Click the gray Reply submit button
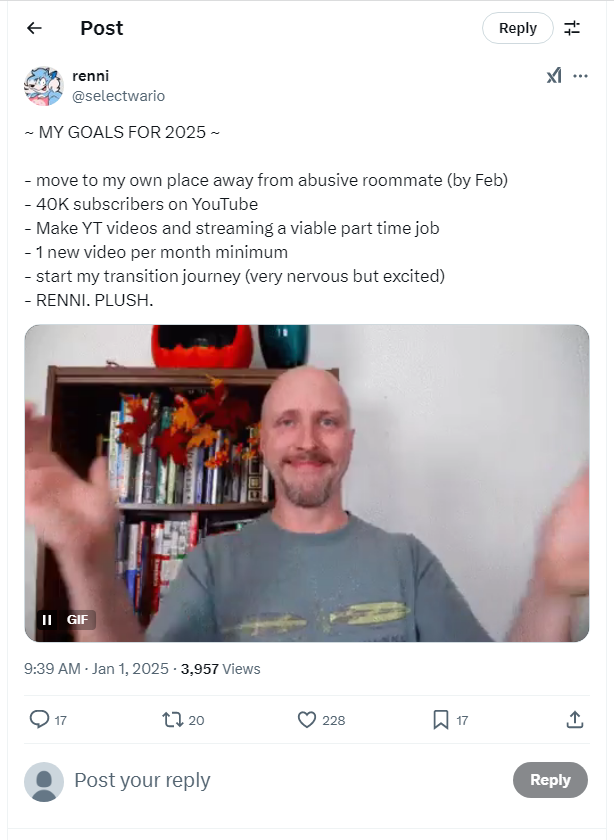Viewport: 614px width, 840px height. point(550,779)
